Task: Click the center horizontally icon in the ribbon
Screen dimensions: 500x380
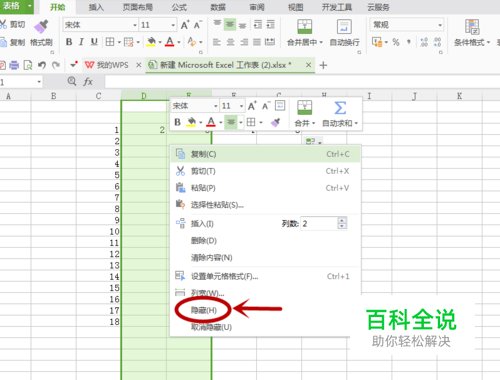Action: [x=230, y=42]
